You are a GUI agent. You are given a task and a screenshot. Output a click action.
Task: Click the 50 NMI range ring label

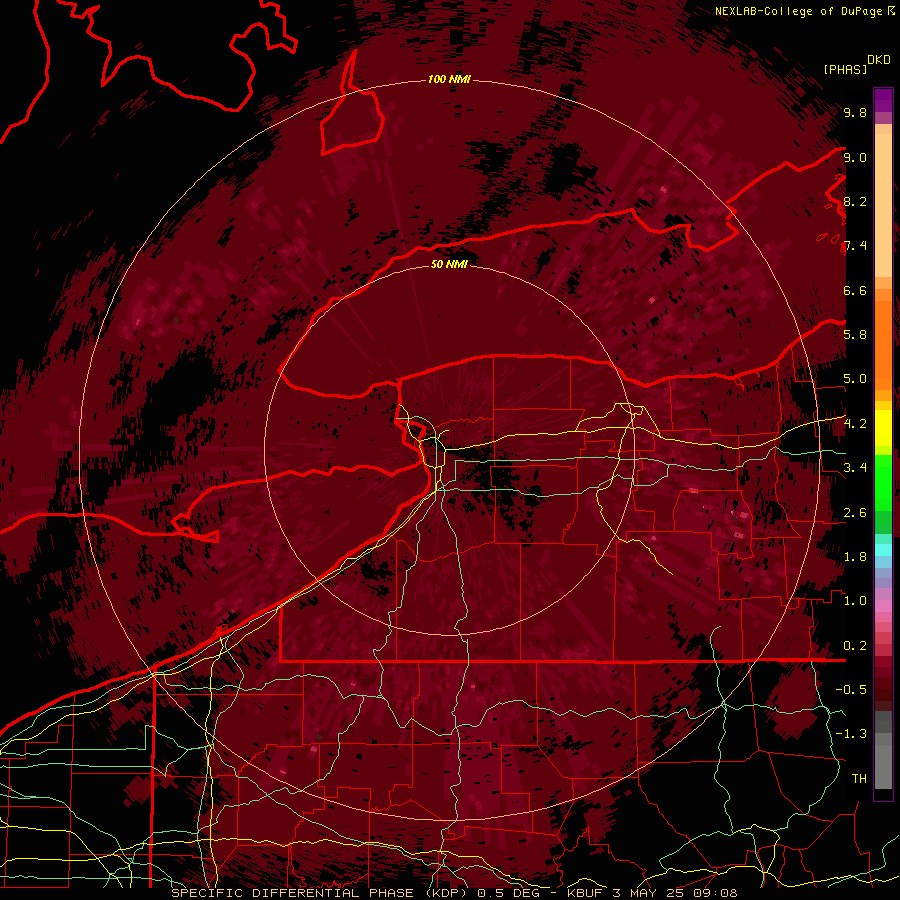(449, 264)
